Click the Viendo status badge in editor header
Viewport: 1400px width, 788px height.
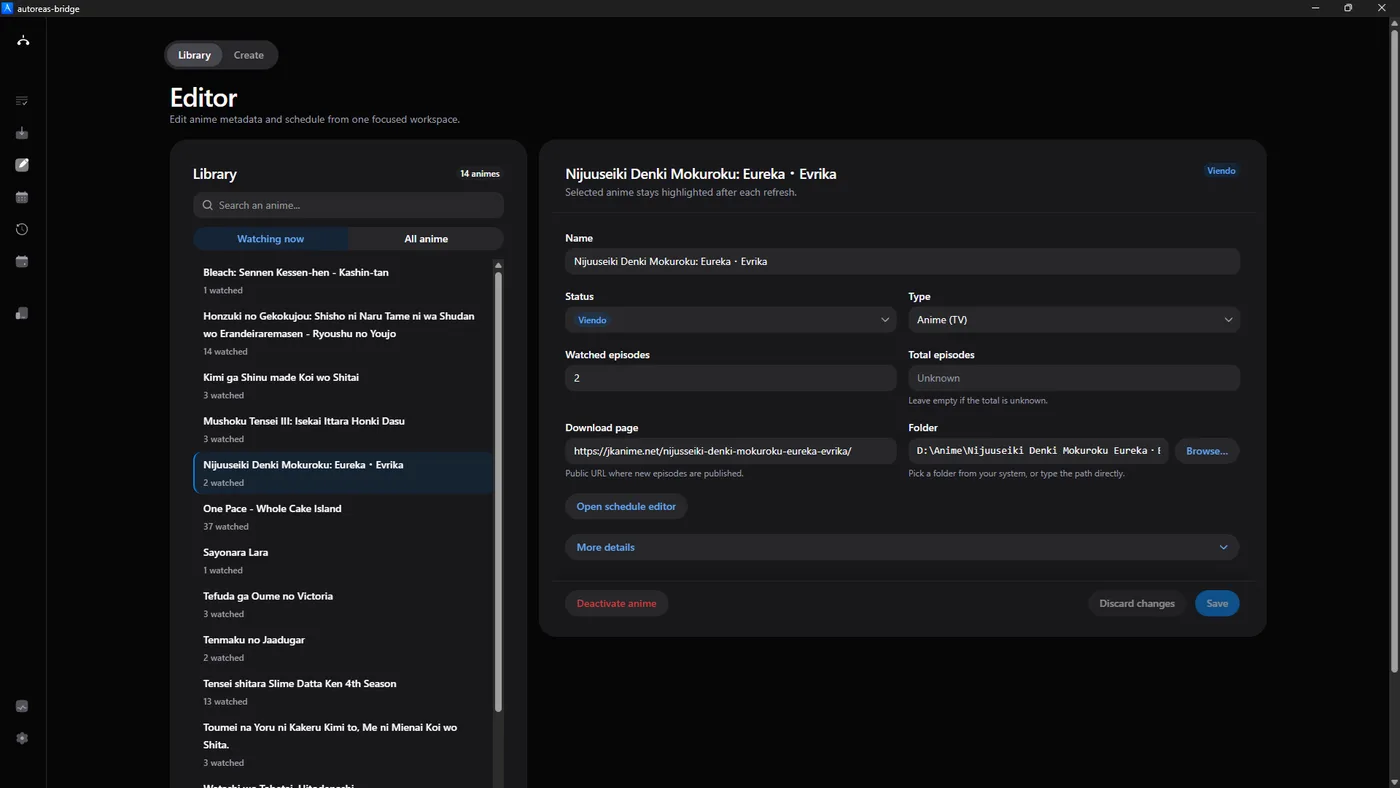pyautogui.click(x=1221, y=171)
